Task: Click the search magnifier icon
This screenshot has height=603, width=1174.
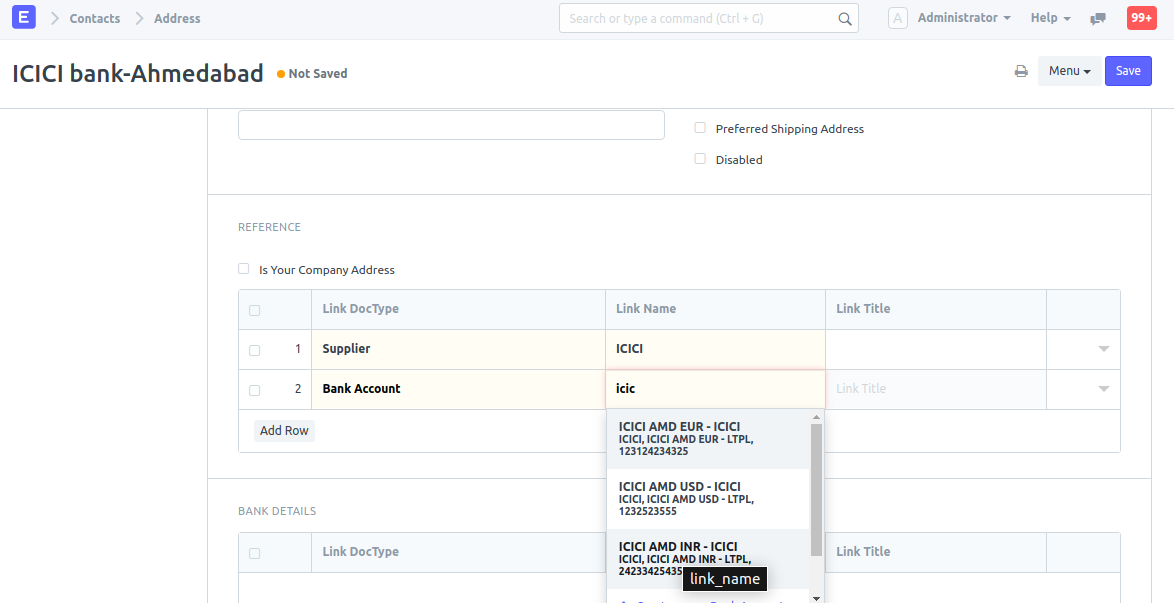Action: coord(845,19)
